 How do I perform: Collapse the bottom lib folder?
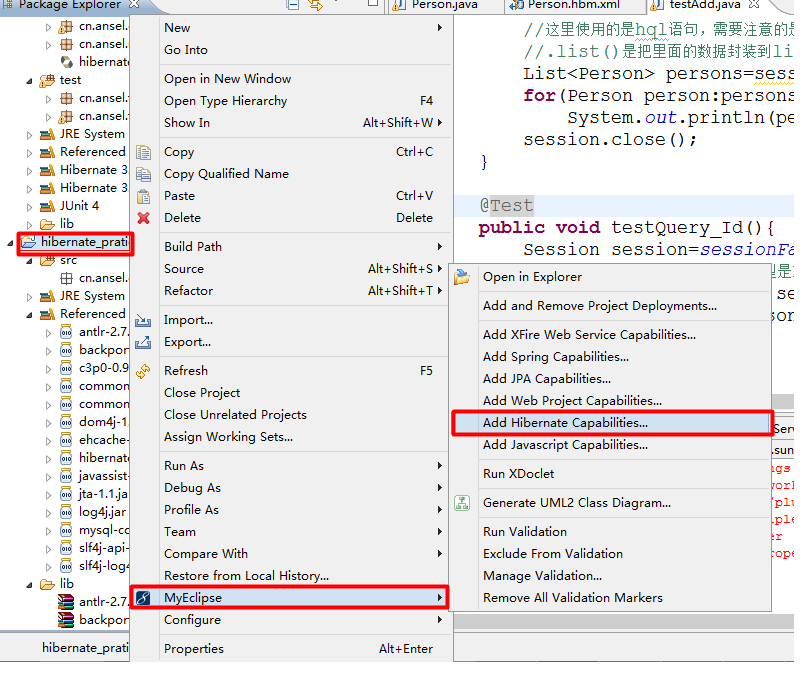pyautogui.click(x=29, y=585)
